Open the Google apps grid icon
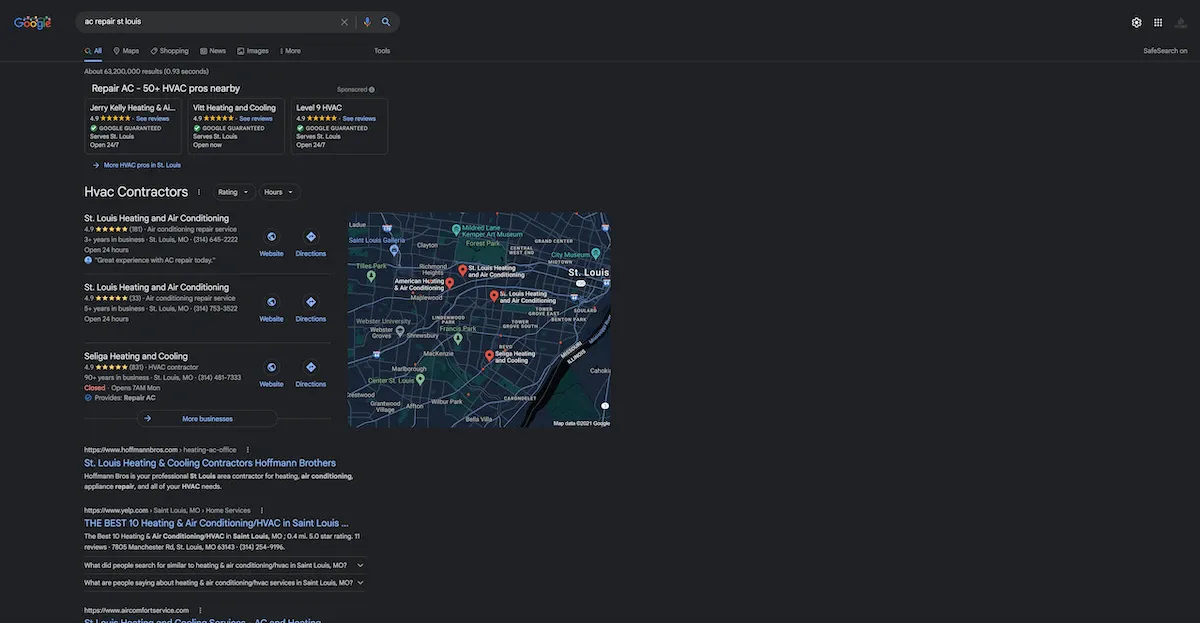The width and height of the screenshot is (1200, 623). (x=1158, y=22)
